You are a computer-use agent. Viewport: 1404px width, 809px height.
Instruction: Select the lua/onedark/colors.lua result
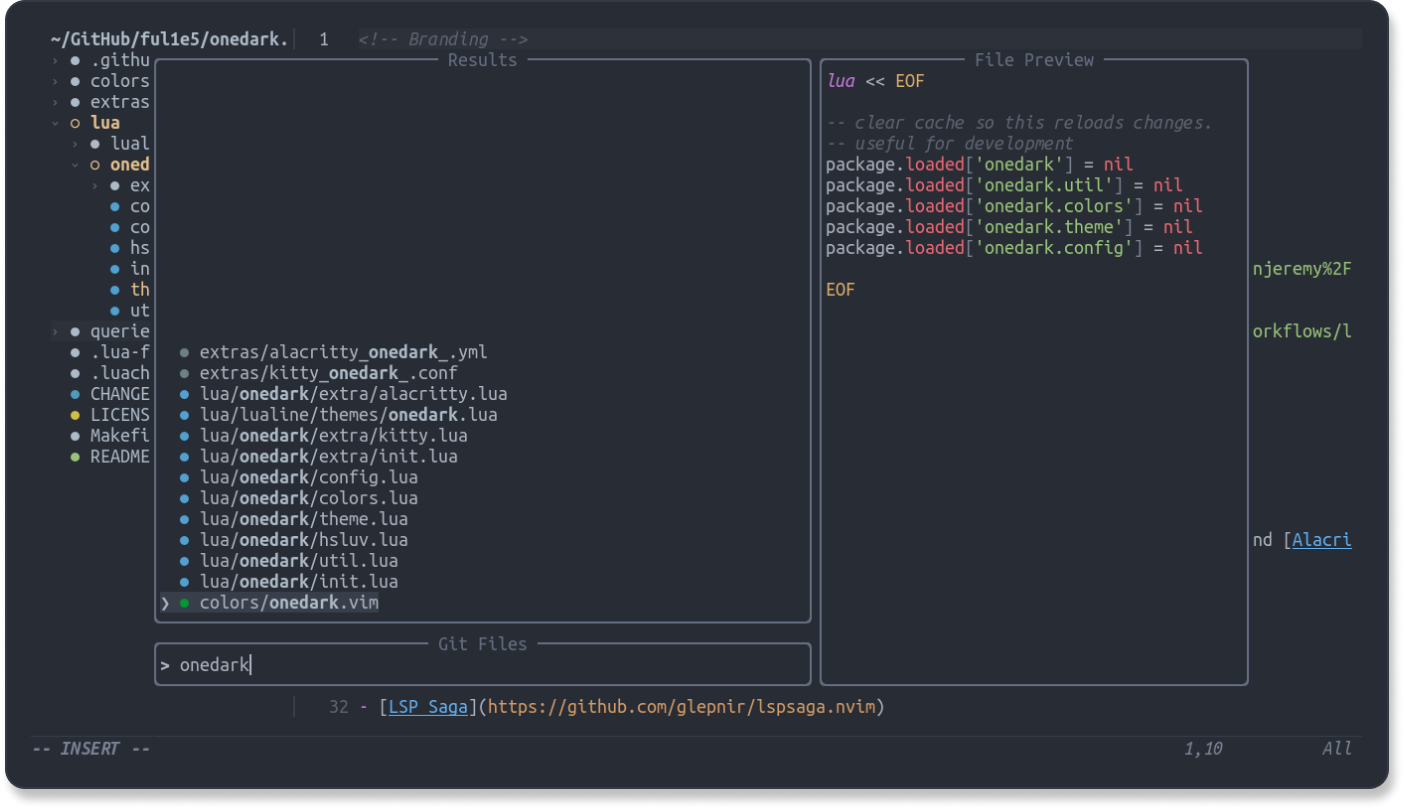[x=309, y=498]
